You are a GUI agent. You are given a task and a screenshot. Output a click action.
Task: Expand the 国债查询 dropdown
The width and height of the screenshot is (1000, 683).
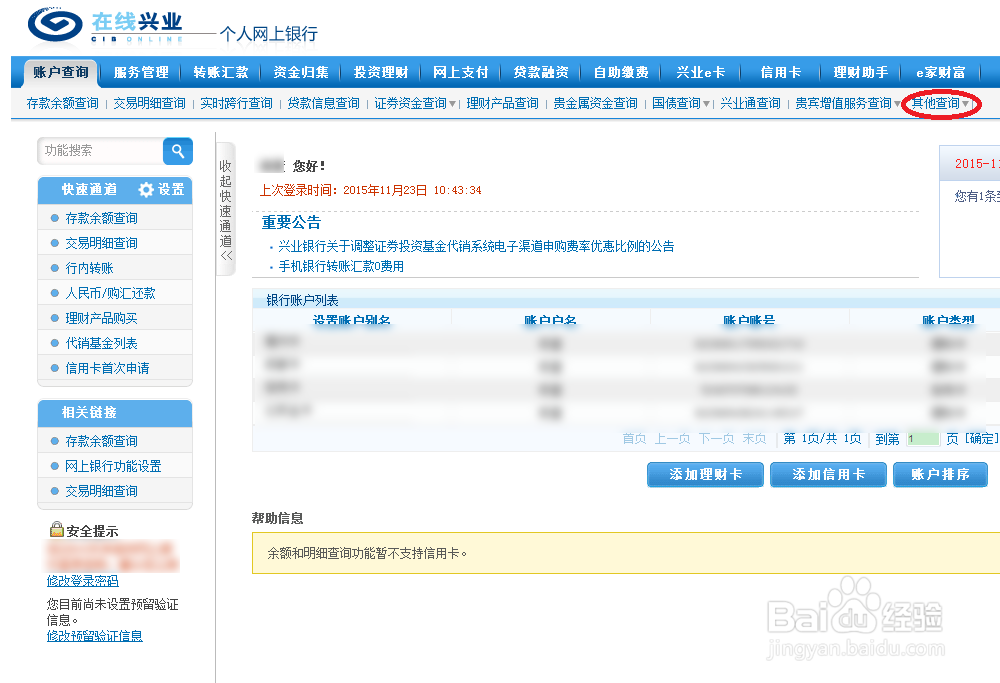[680, 103]
